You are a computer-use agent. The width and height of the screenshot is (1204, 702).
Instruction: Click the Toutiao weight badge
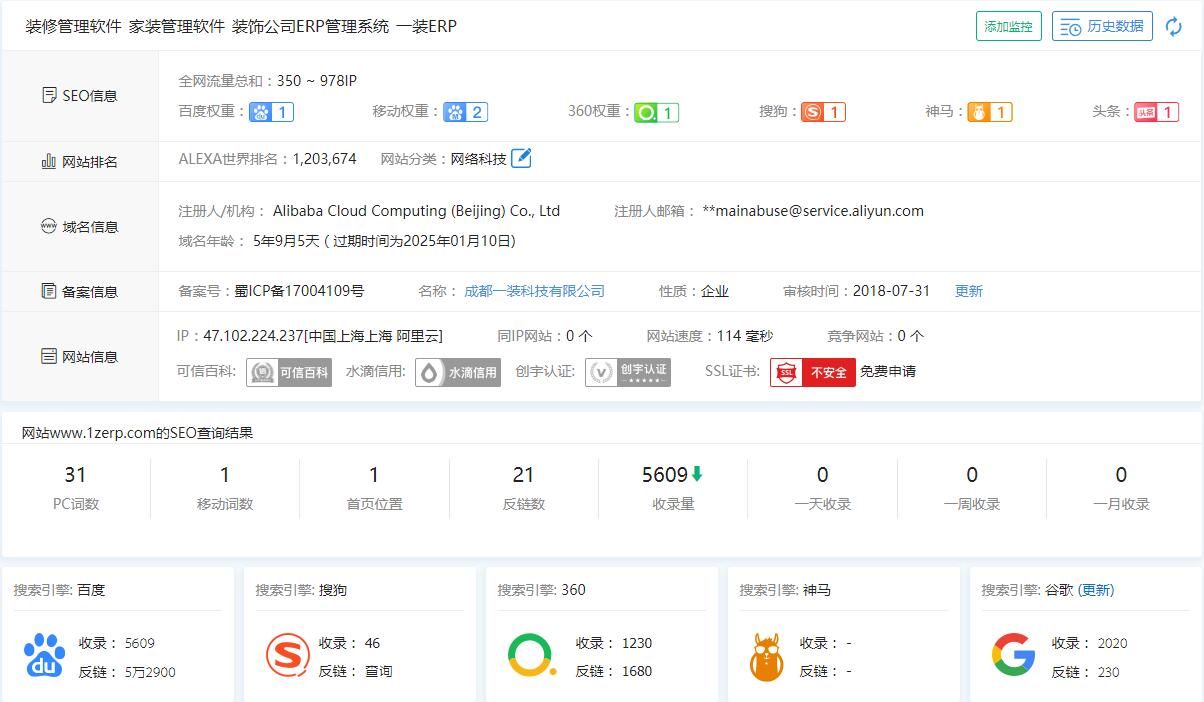1156,112
